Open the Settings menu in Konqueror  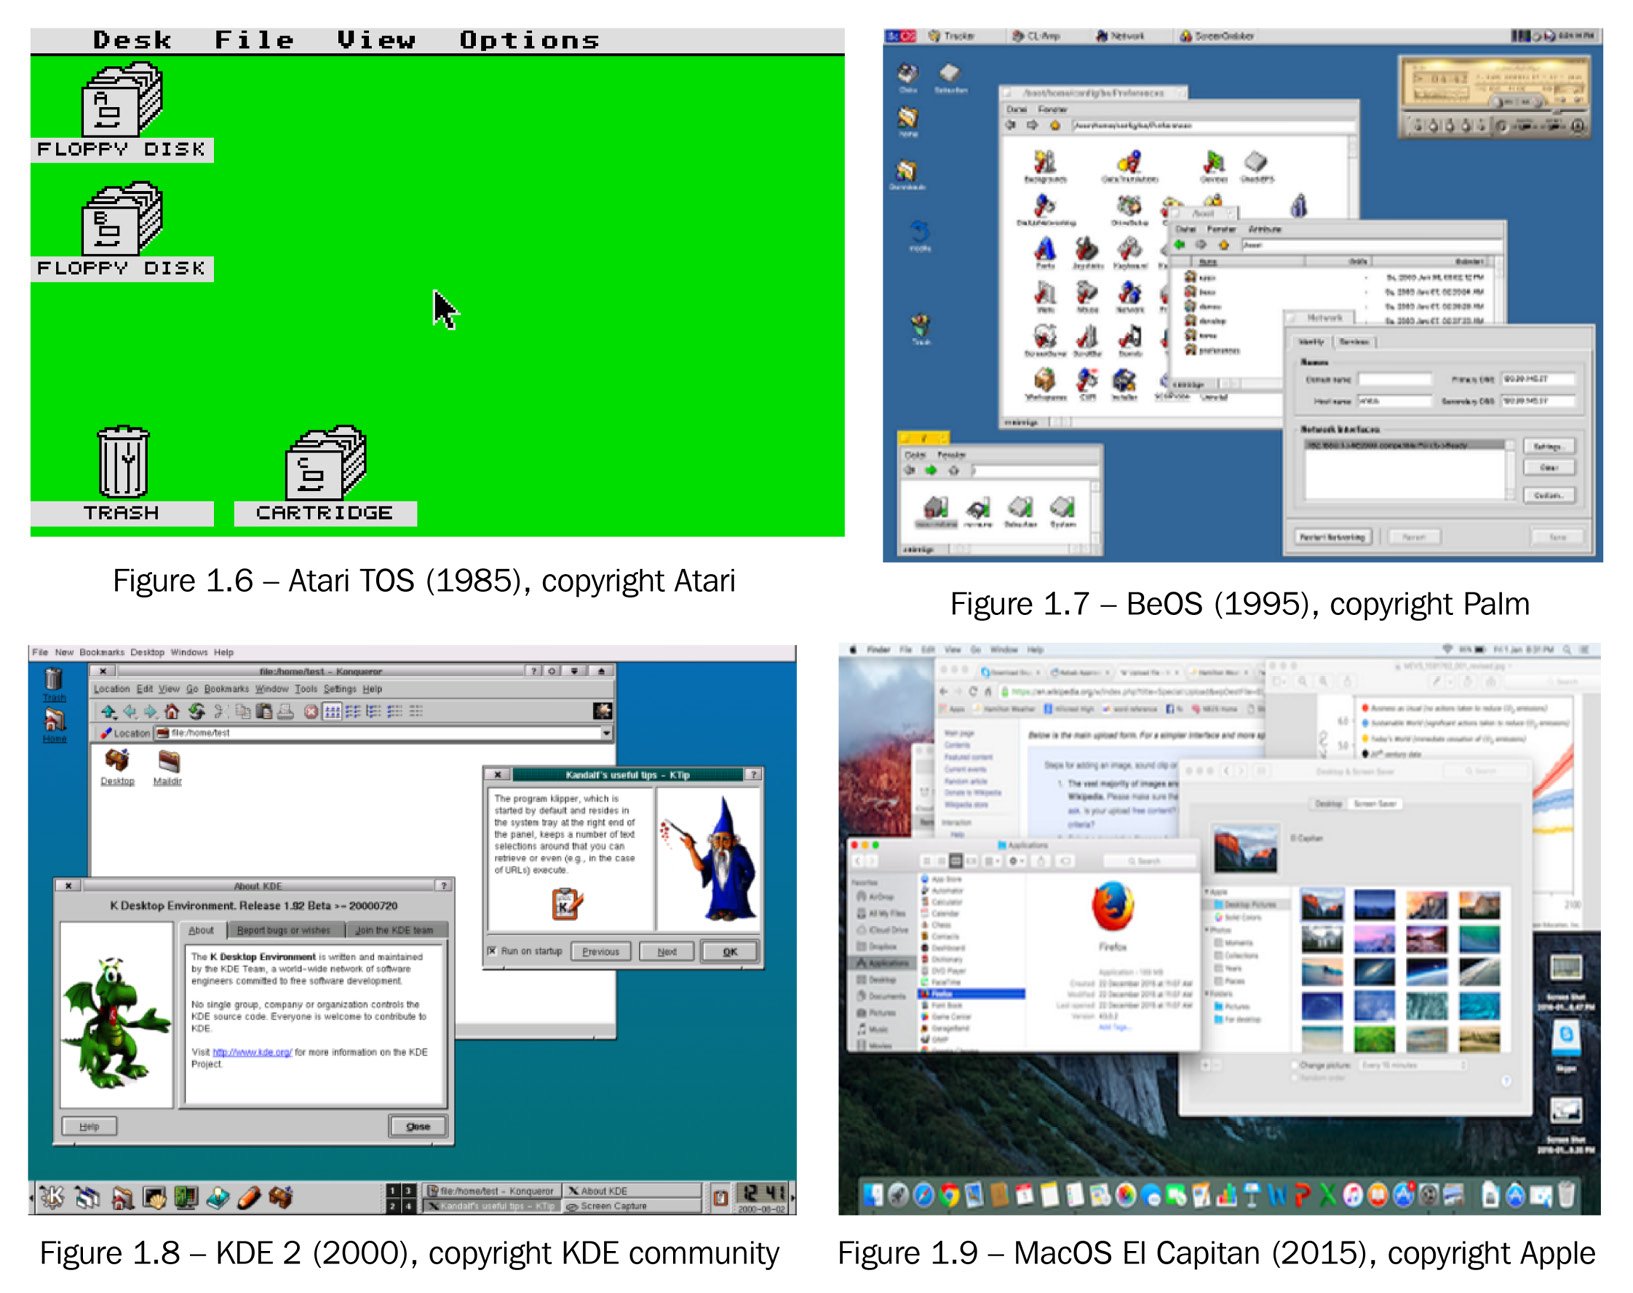pyautogui.click(x=340, y=689)
